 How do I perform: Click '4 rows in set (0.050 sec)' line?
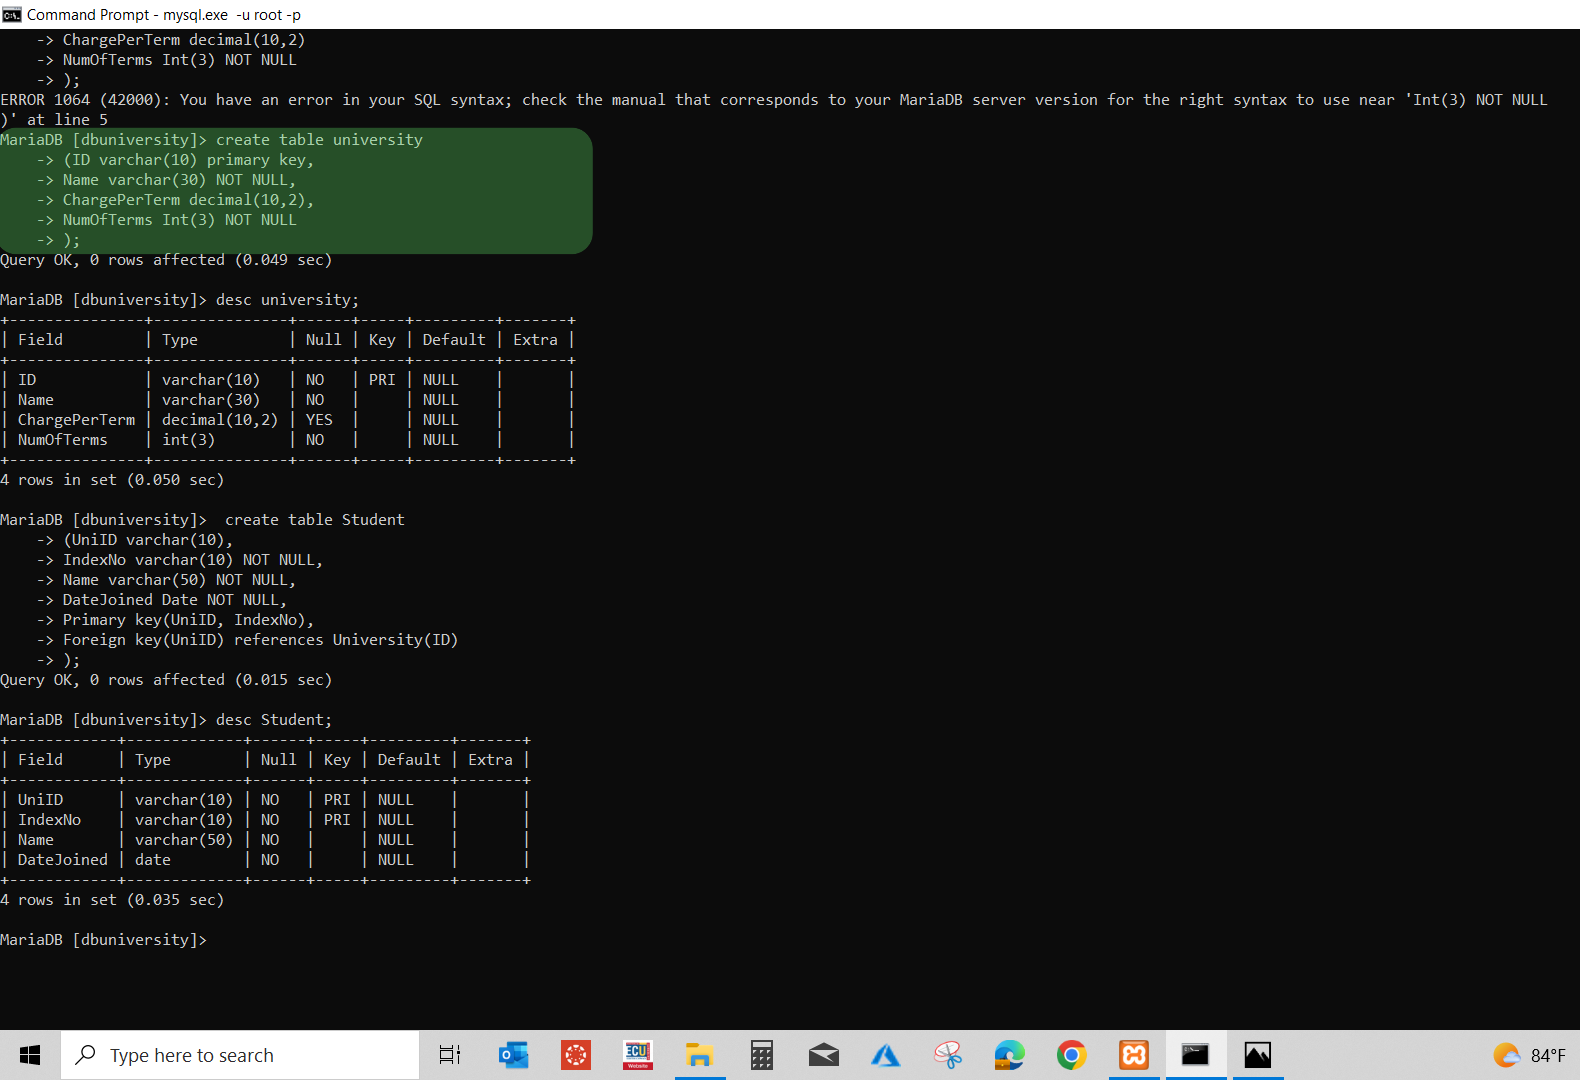pyautogui.click(x=112, y=480)
